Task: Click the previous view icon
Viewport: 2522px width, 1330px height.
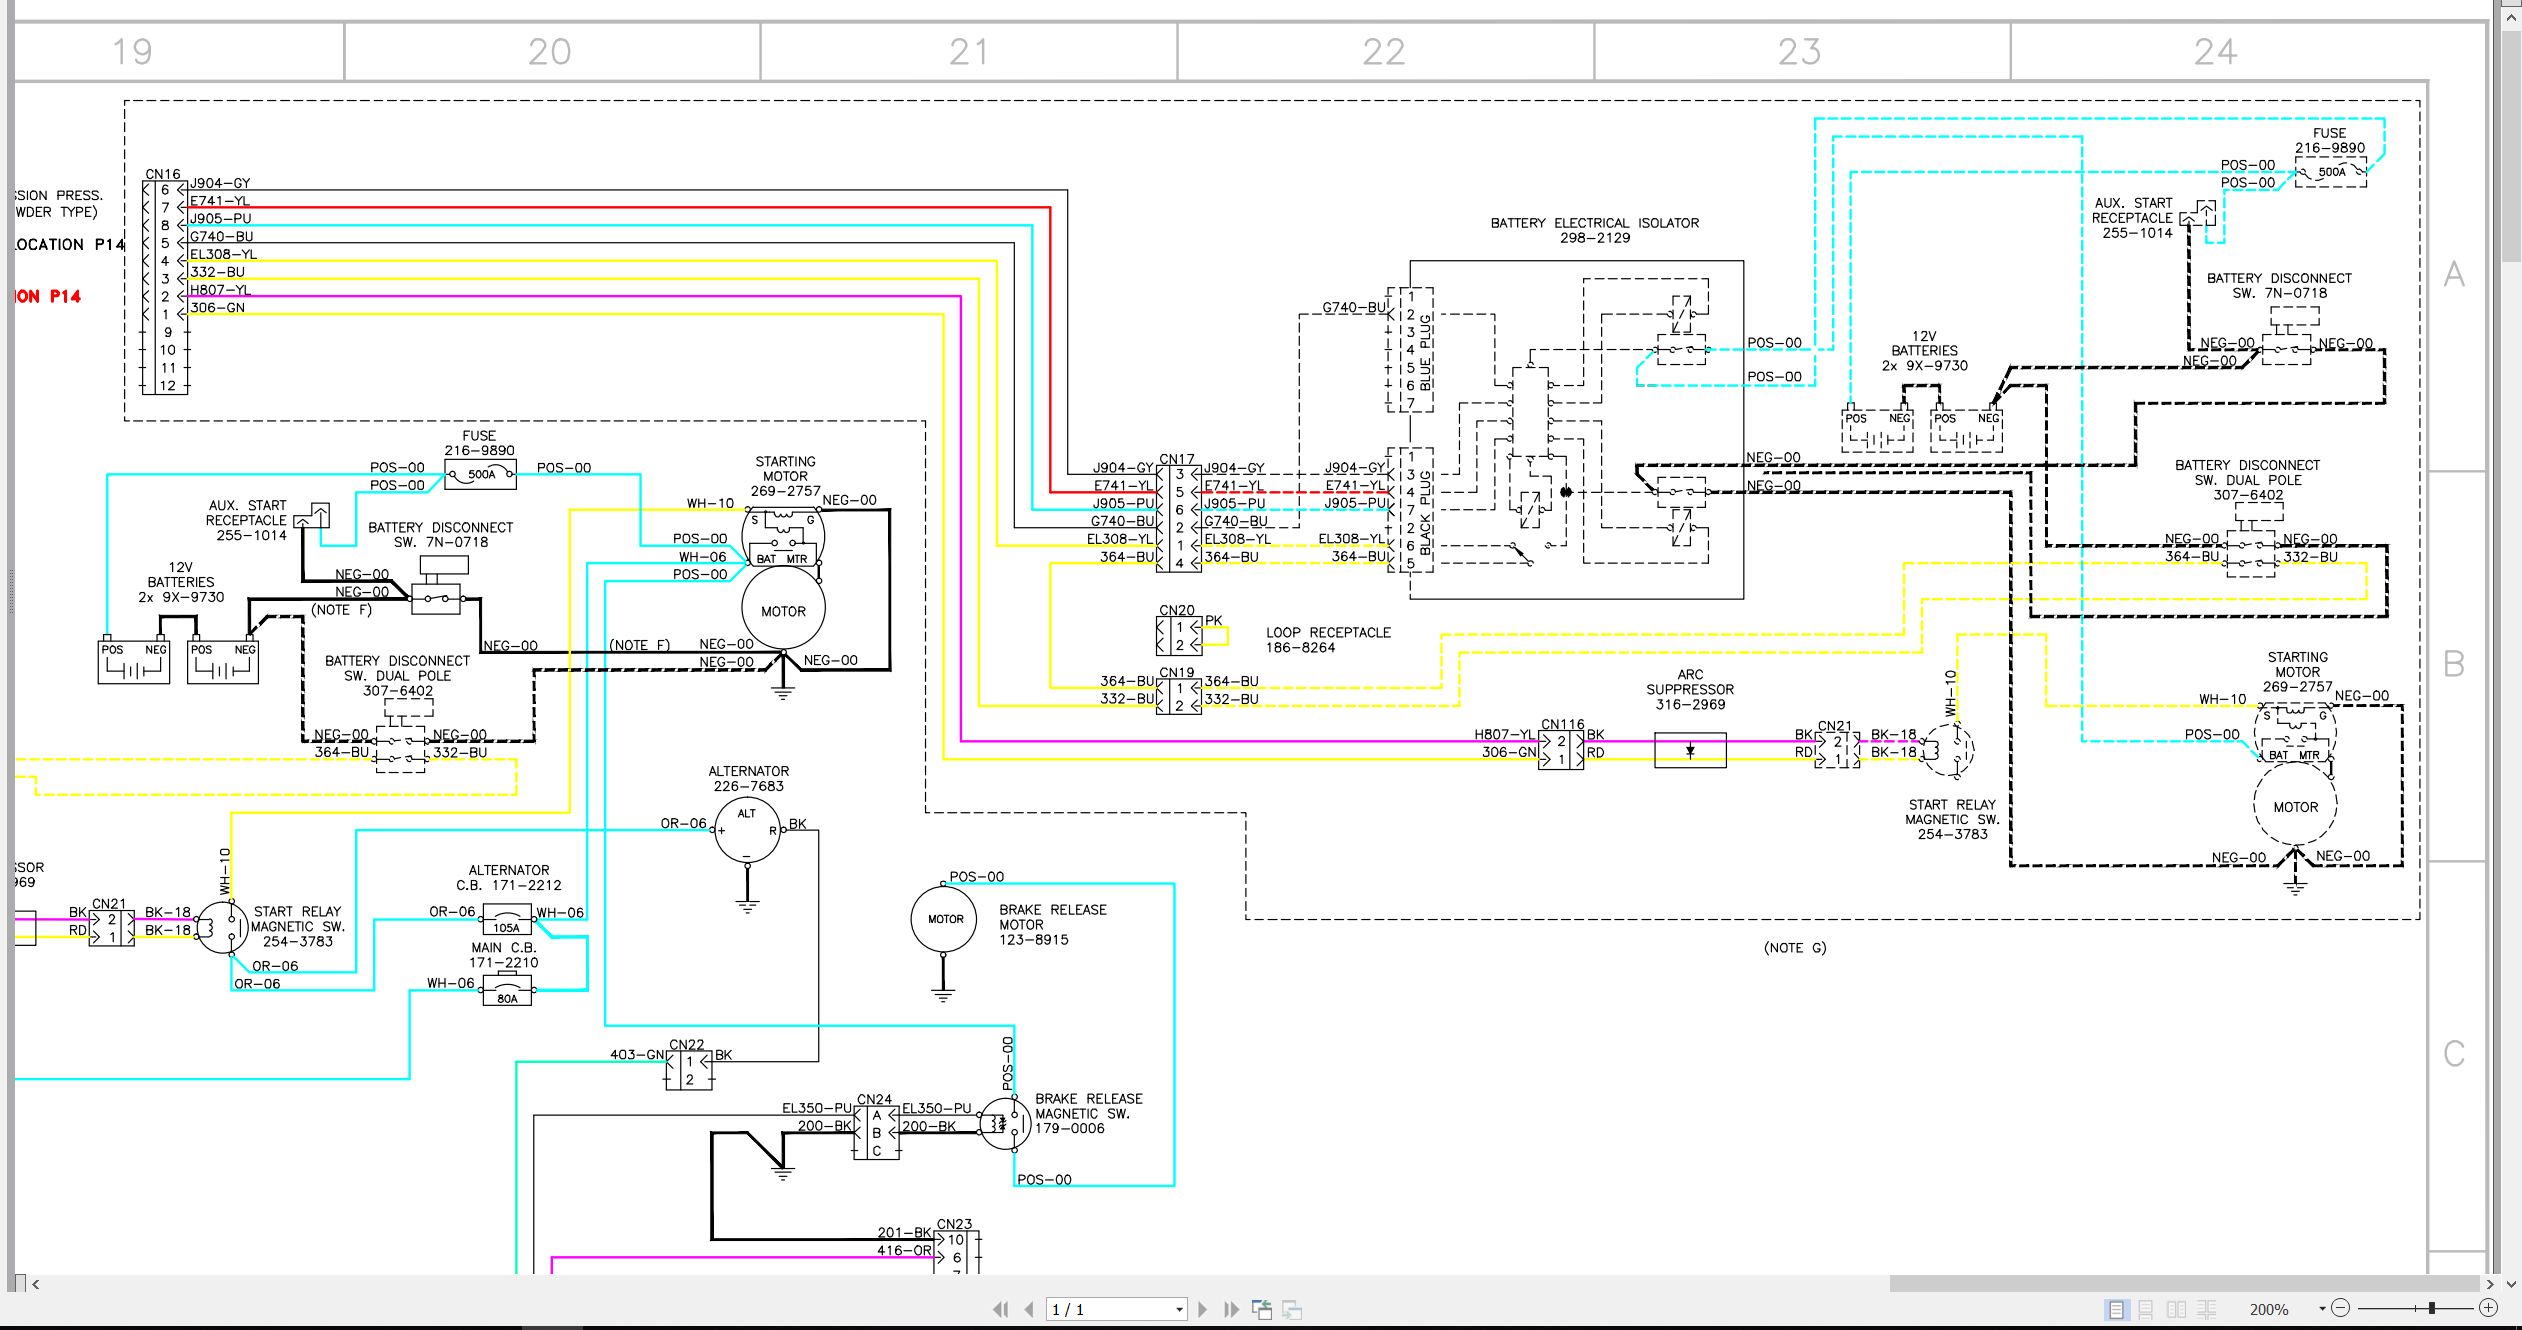Action: pos(1262,1309)
